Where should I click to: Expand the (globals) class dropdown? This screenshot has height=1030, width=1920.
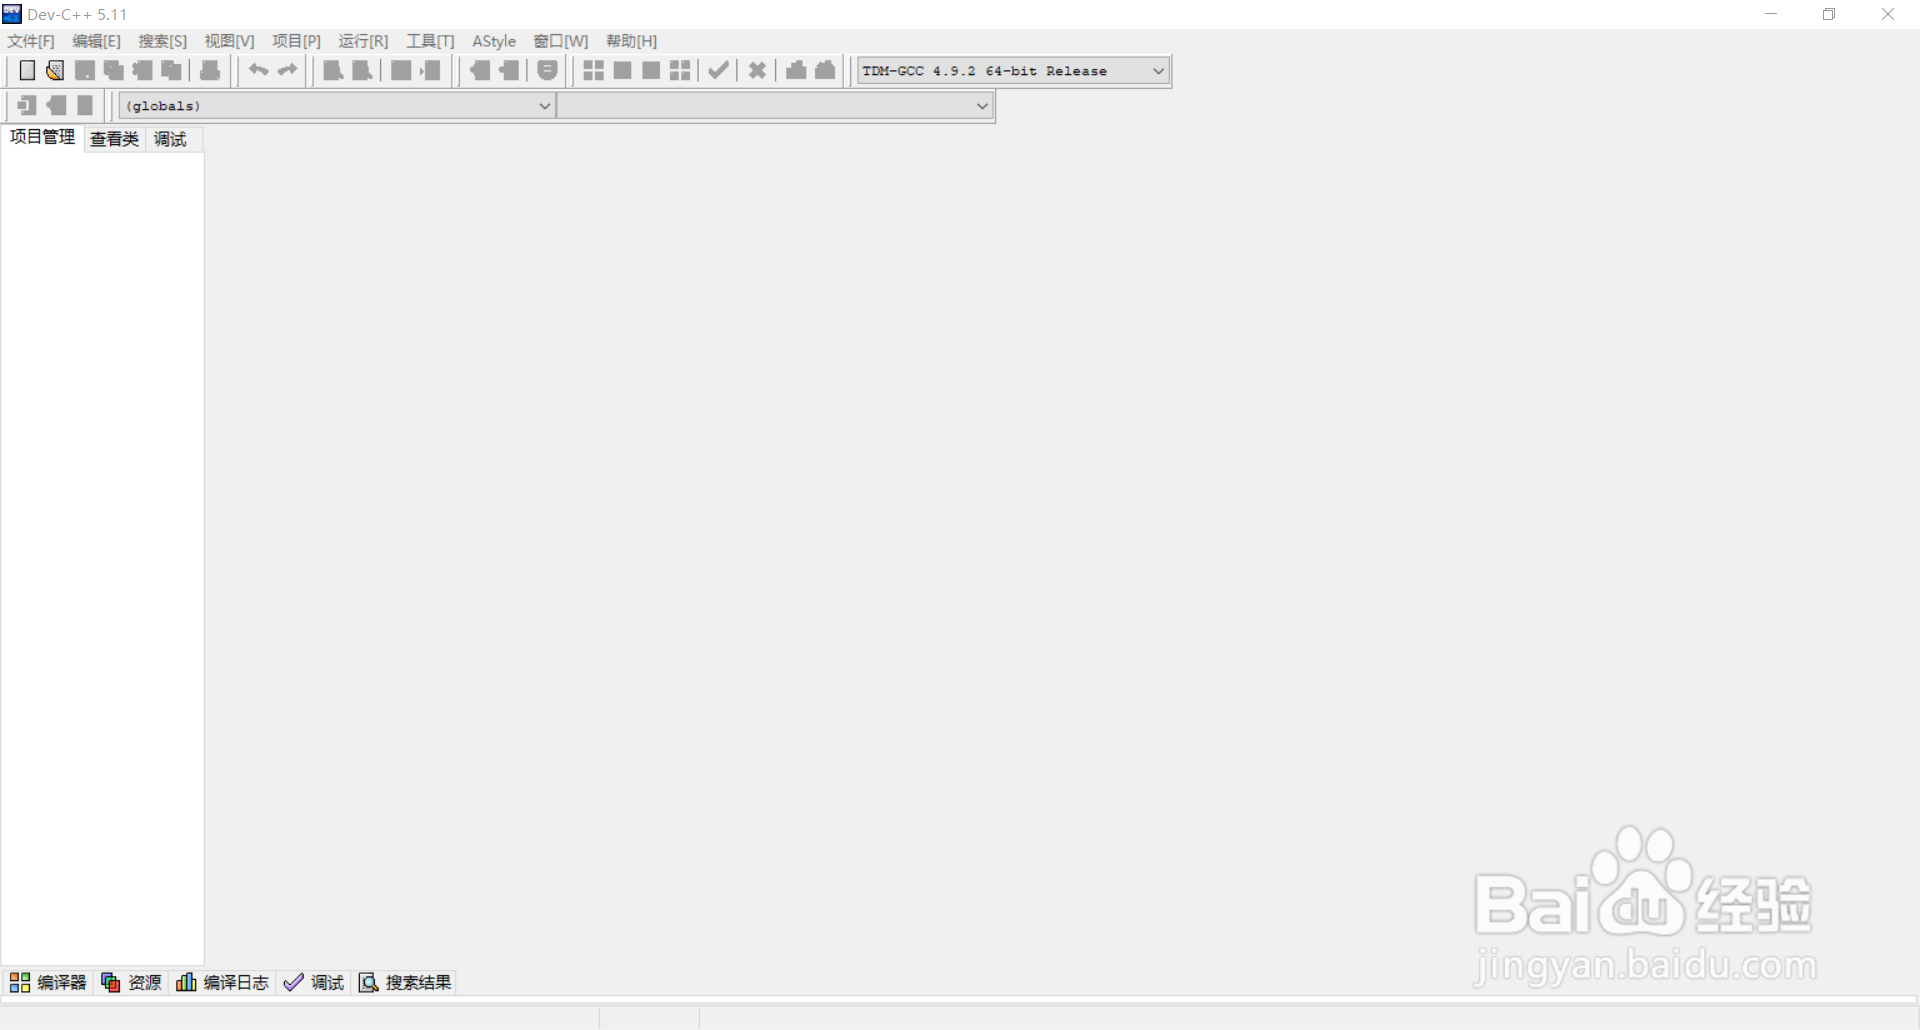tap(337, 106)
